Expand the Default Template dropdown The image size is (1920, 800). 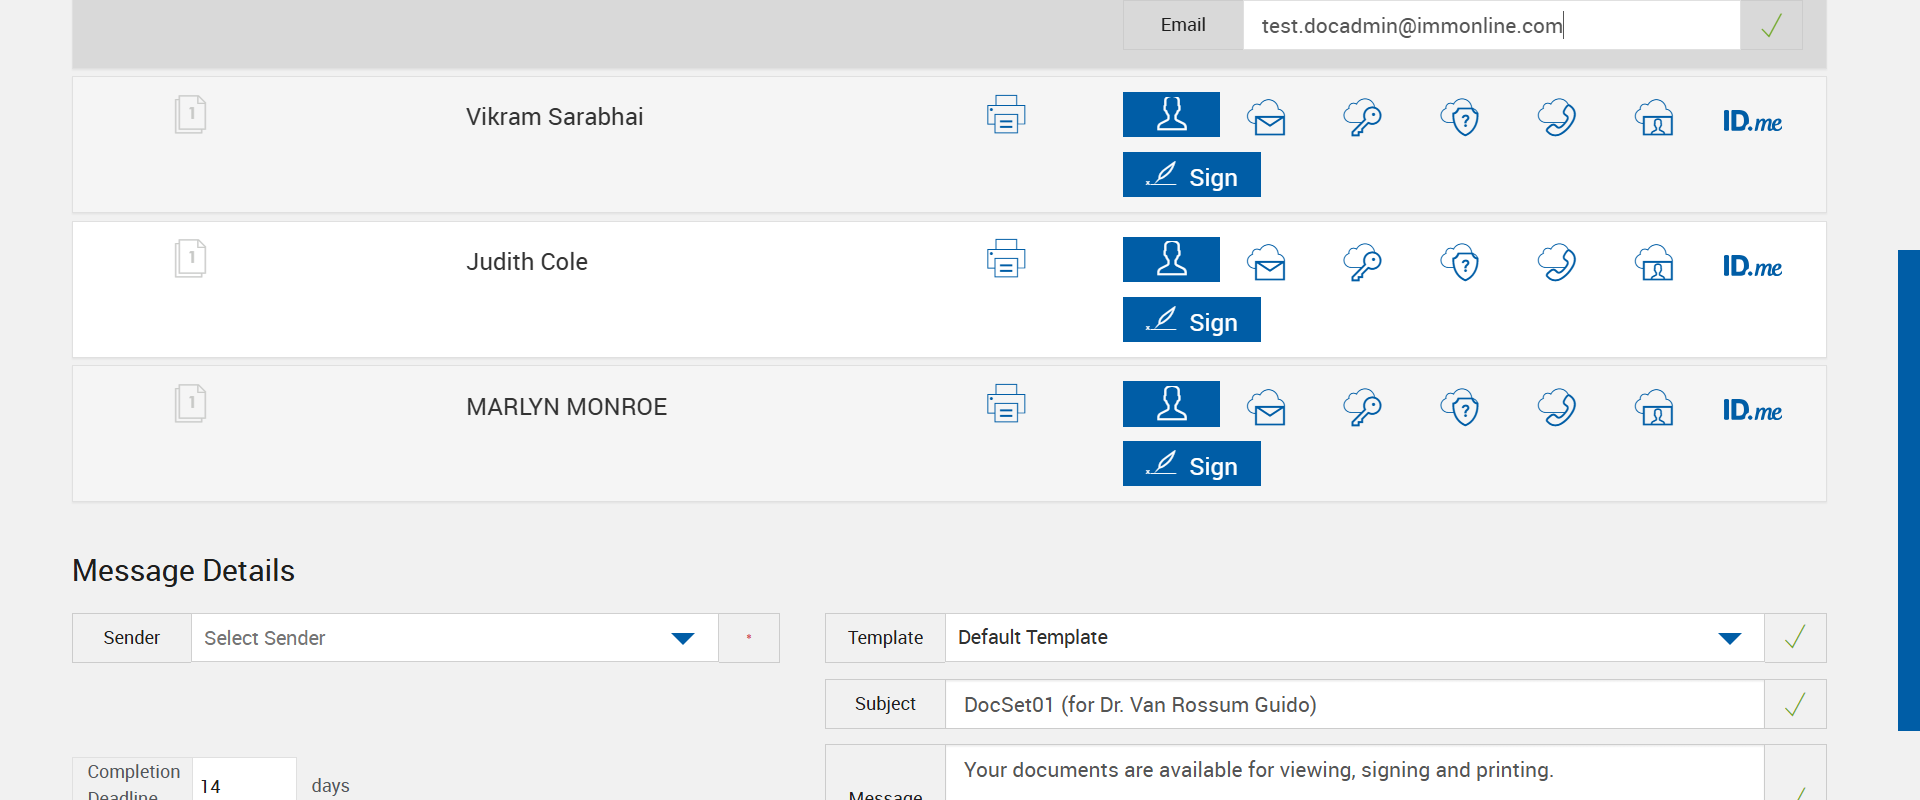[1340, 638]
